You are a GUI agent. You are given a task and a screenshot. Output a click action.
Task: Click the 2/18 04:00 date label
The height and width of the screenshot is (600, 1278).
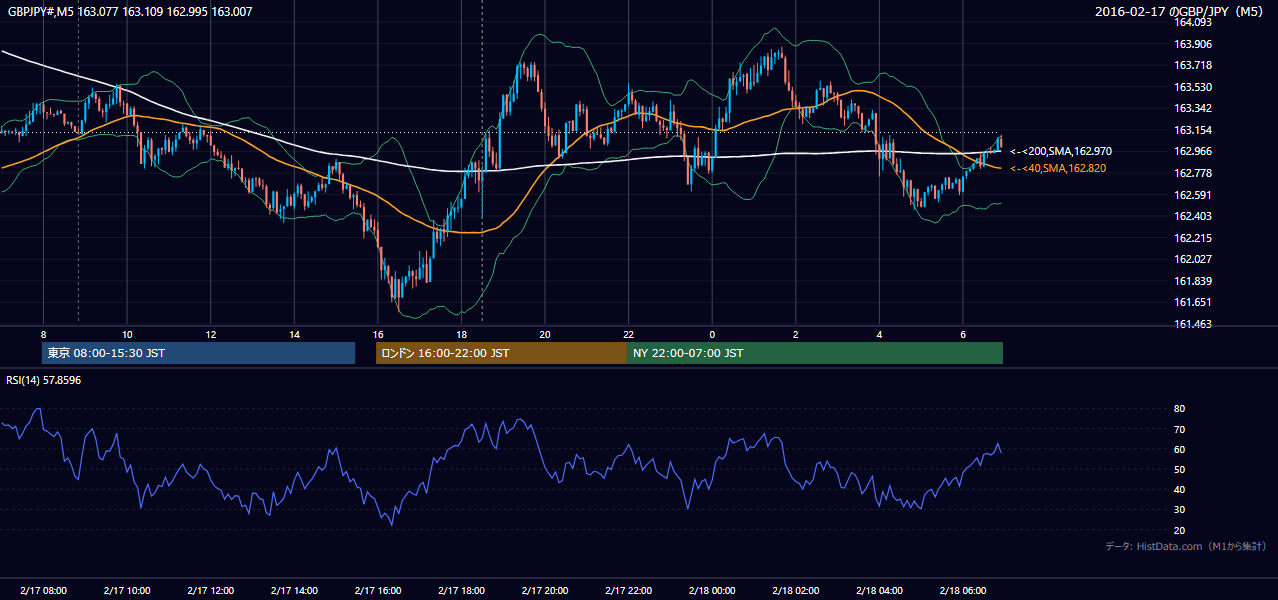click(879, 591)
